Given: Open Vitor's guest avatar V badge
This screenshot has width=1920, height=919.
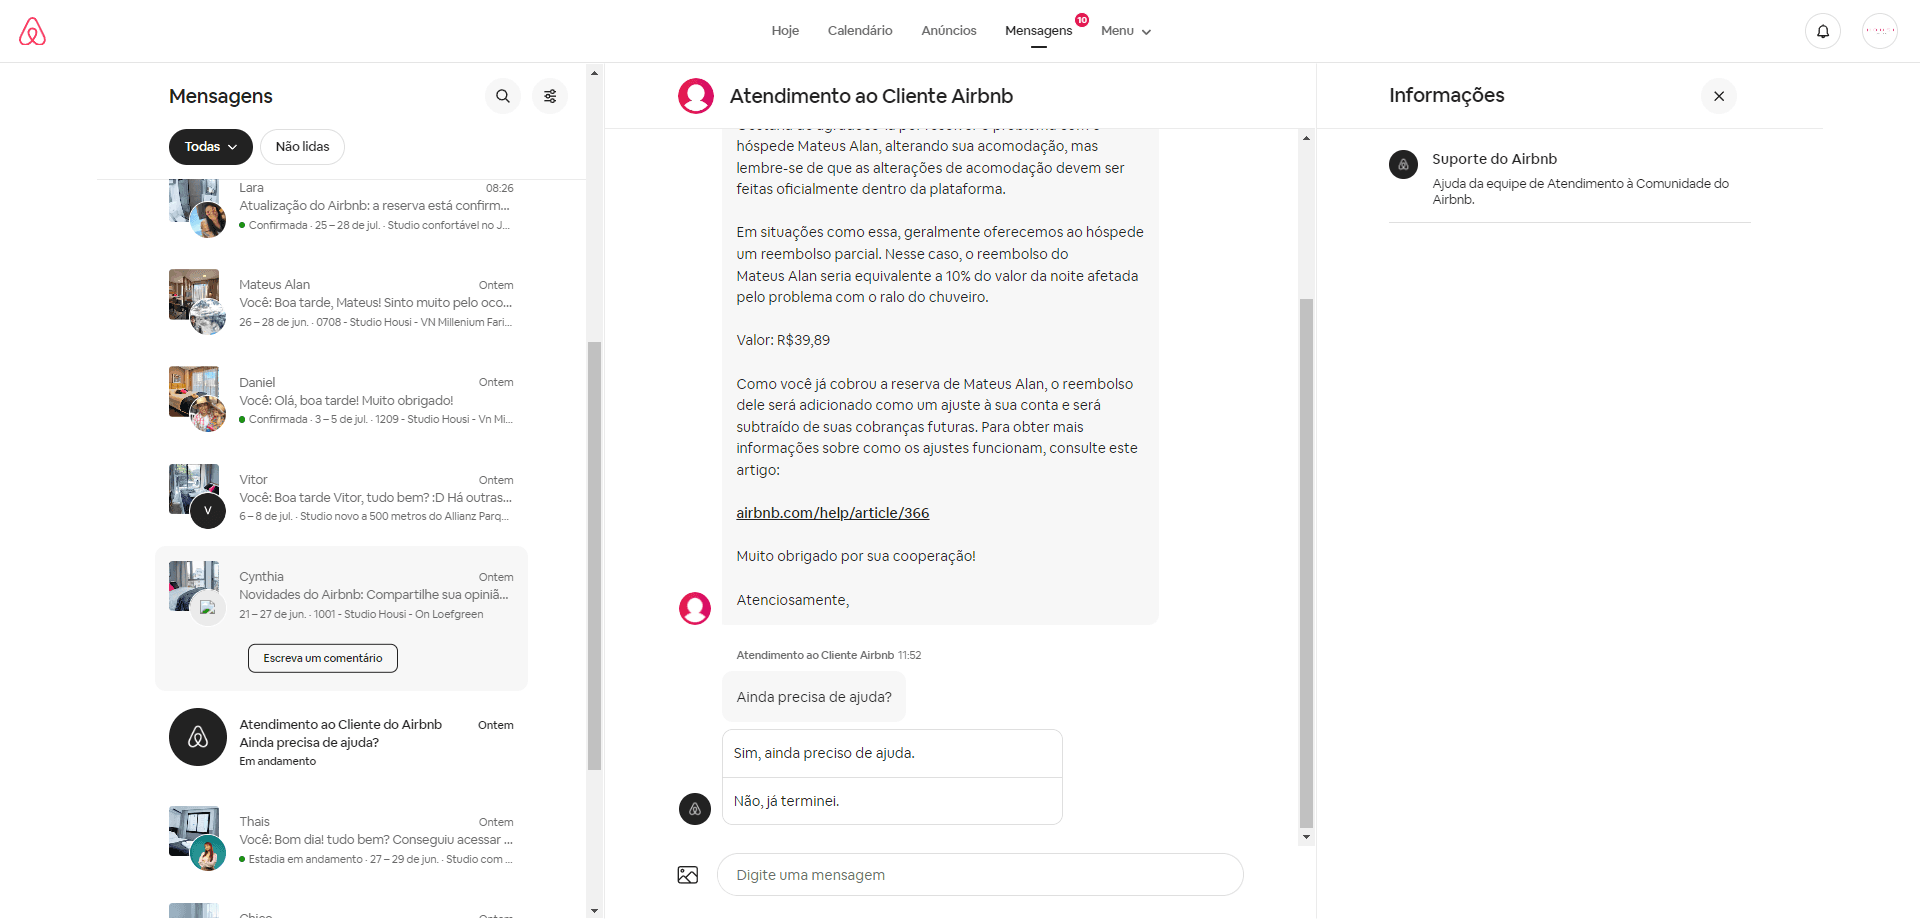Looking at the screenshot, I should (208, 510).
